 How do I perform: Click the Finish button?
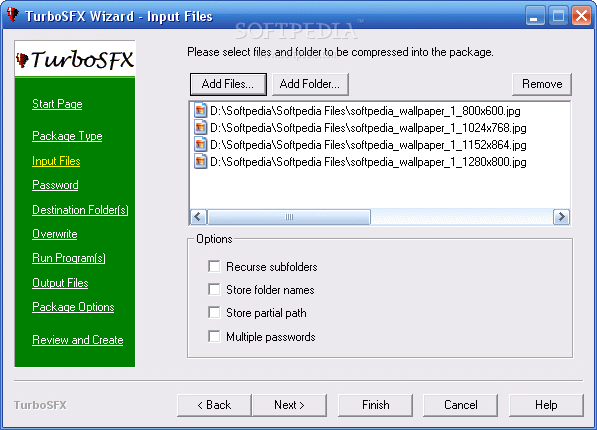[x=375, y=405]
